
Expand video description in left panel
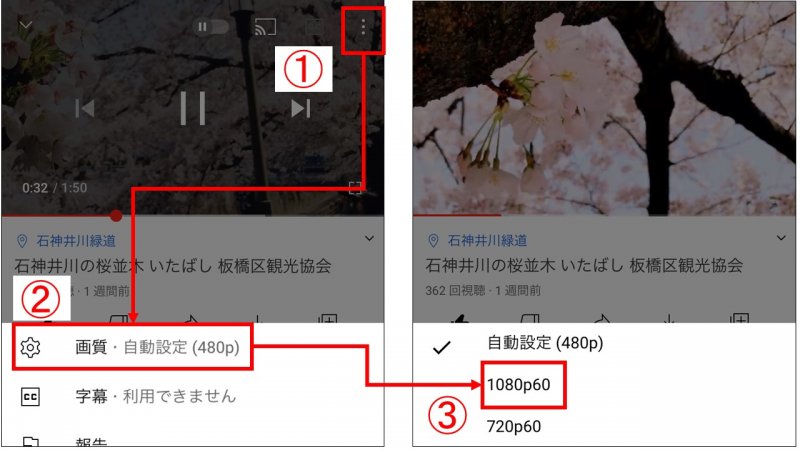369,238
